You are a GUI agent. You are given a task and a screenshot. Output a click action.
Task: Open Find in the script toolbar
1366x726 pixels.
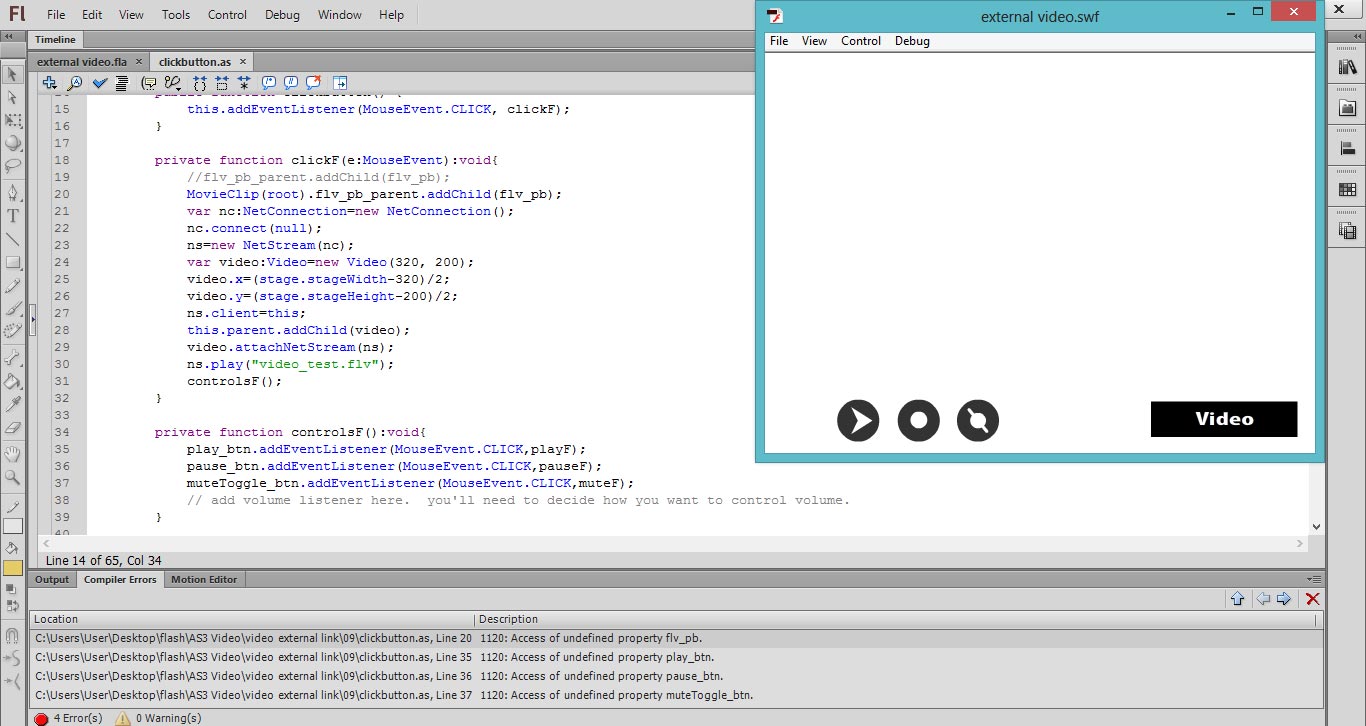click(x=74, y=83)
